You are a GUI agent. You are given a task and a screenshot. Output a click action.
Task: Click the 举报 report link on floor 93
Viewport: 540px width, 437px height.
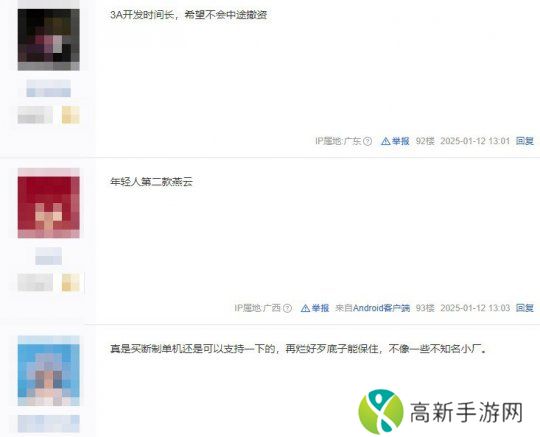coord(320,308)
